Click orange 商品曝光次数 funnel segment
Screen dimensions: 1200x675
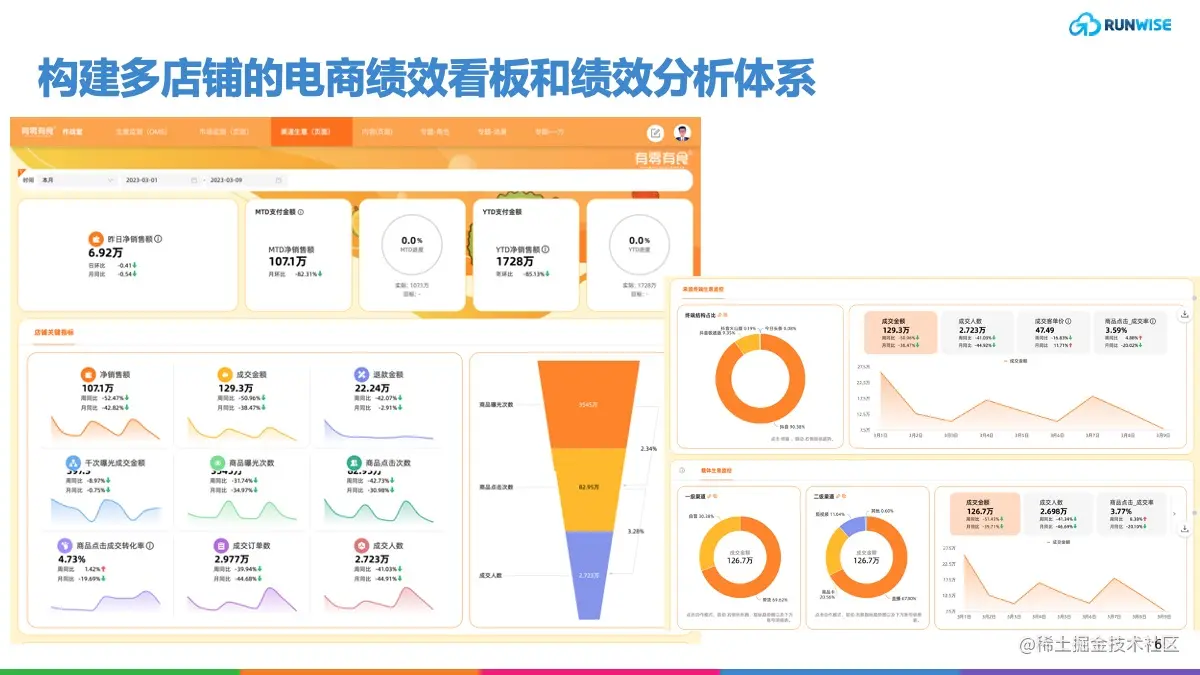[x=588, y=404]
